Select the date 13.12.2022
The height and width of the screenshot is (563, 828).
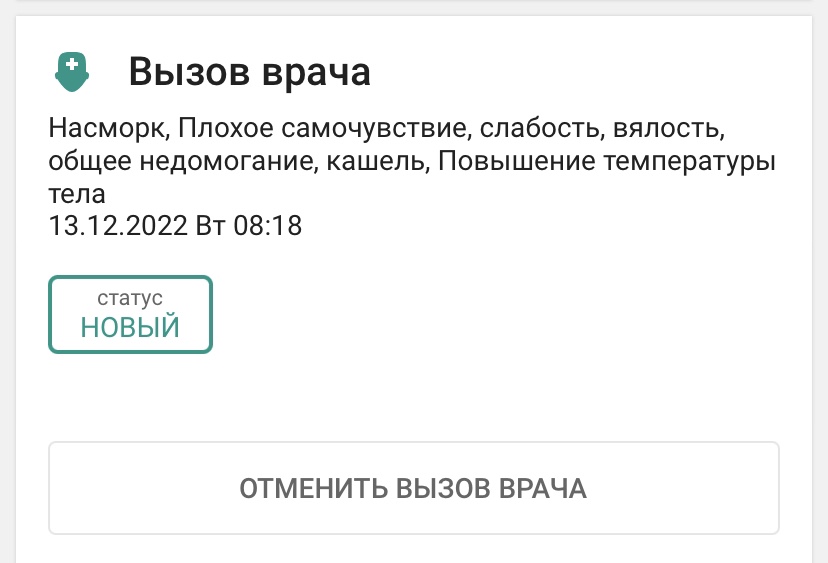point(118,226)
